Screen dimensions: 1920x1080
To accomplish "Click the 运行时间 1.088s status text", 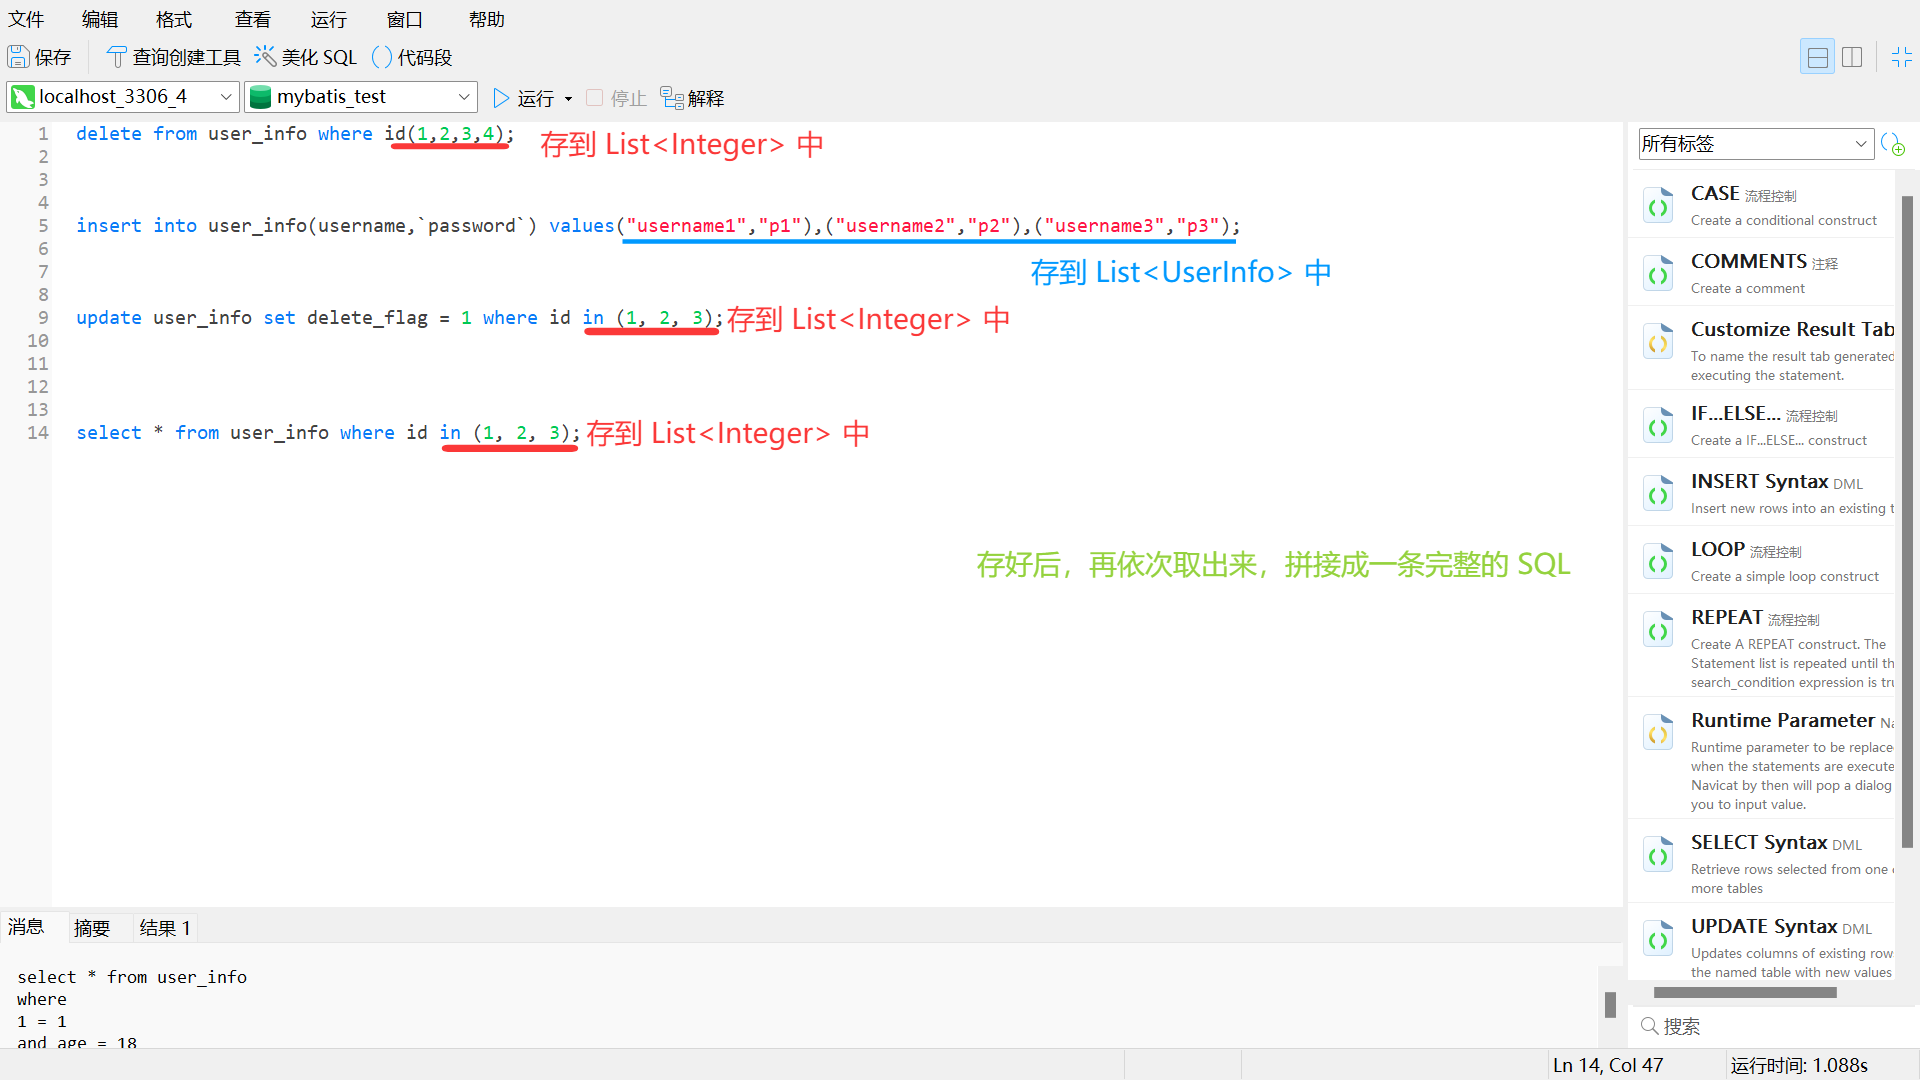I will pos(1799,1065).
